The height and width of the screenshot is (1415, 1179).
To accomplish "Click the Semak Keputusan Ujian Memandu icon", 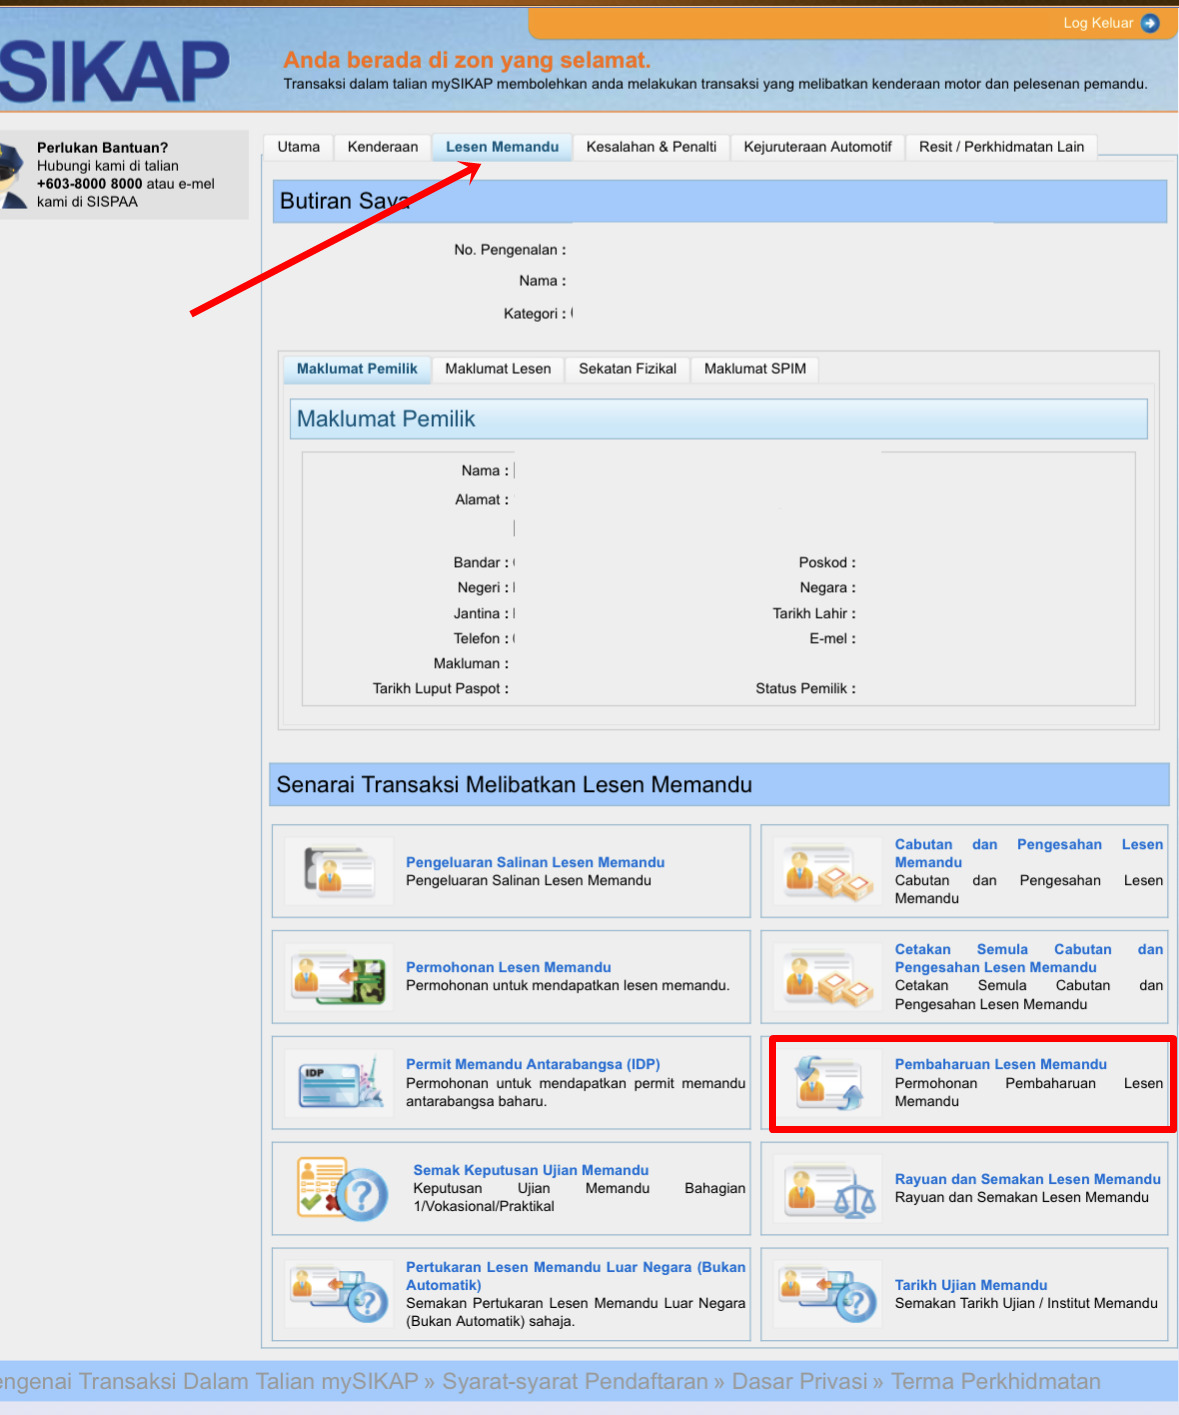I will coord(341,1188).
